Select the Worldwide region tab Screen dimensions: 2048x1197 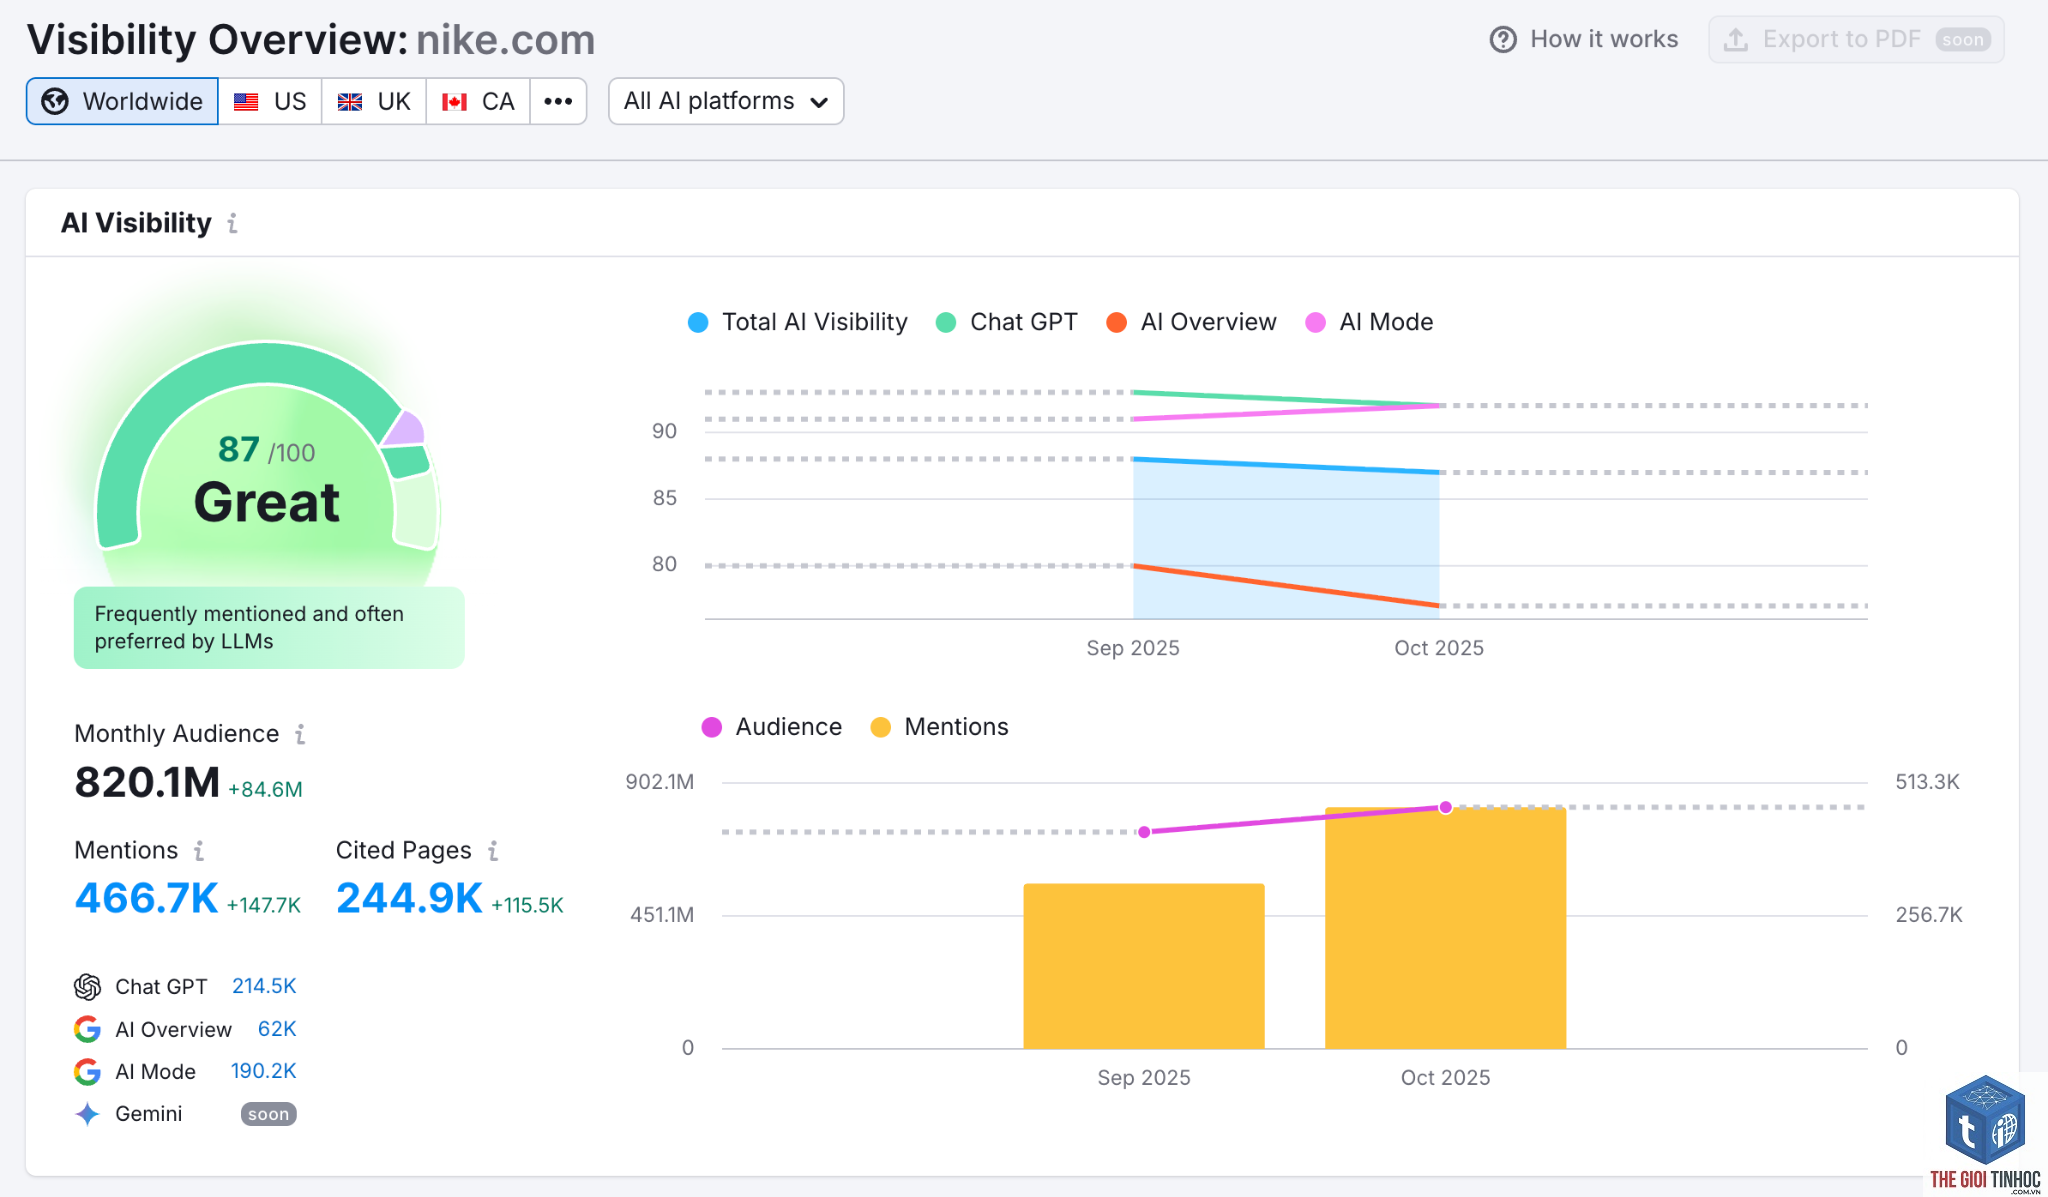122,101
